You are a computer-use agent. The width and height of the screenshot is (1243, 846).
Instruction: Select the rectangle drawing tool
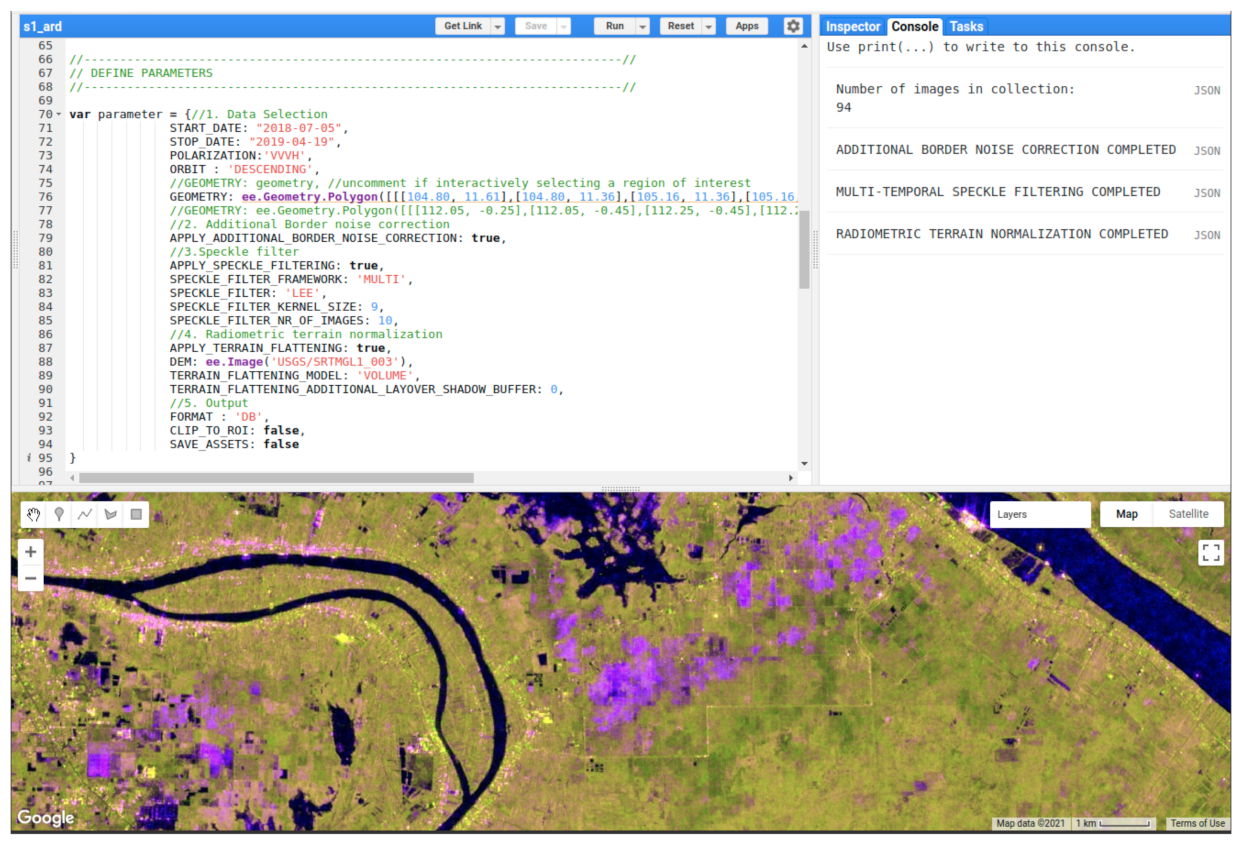[x=135, y=514]
